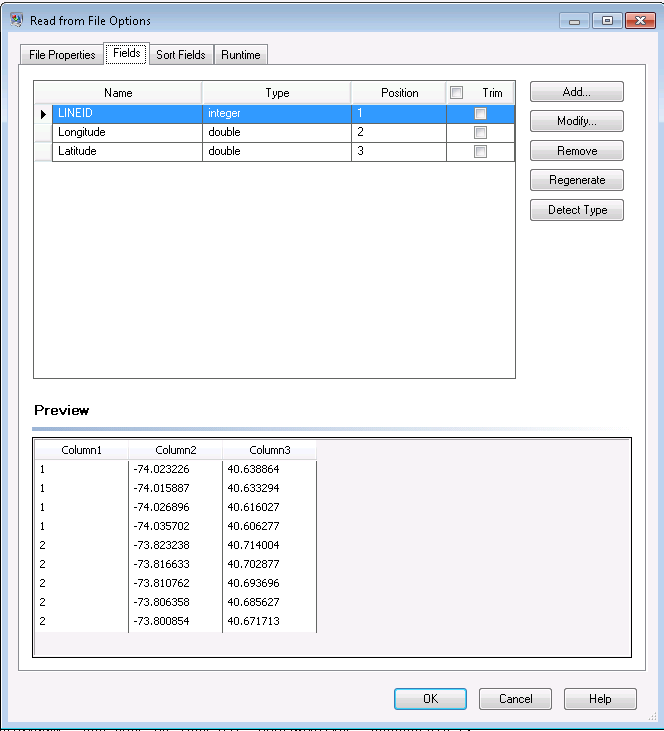The height and width of the screenshot is (731, 664).
Task: Check the Trim box for Latitude
Action: tap(480, 152)
